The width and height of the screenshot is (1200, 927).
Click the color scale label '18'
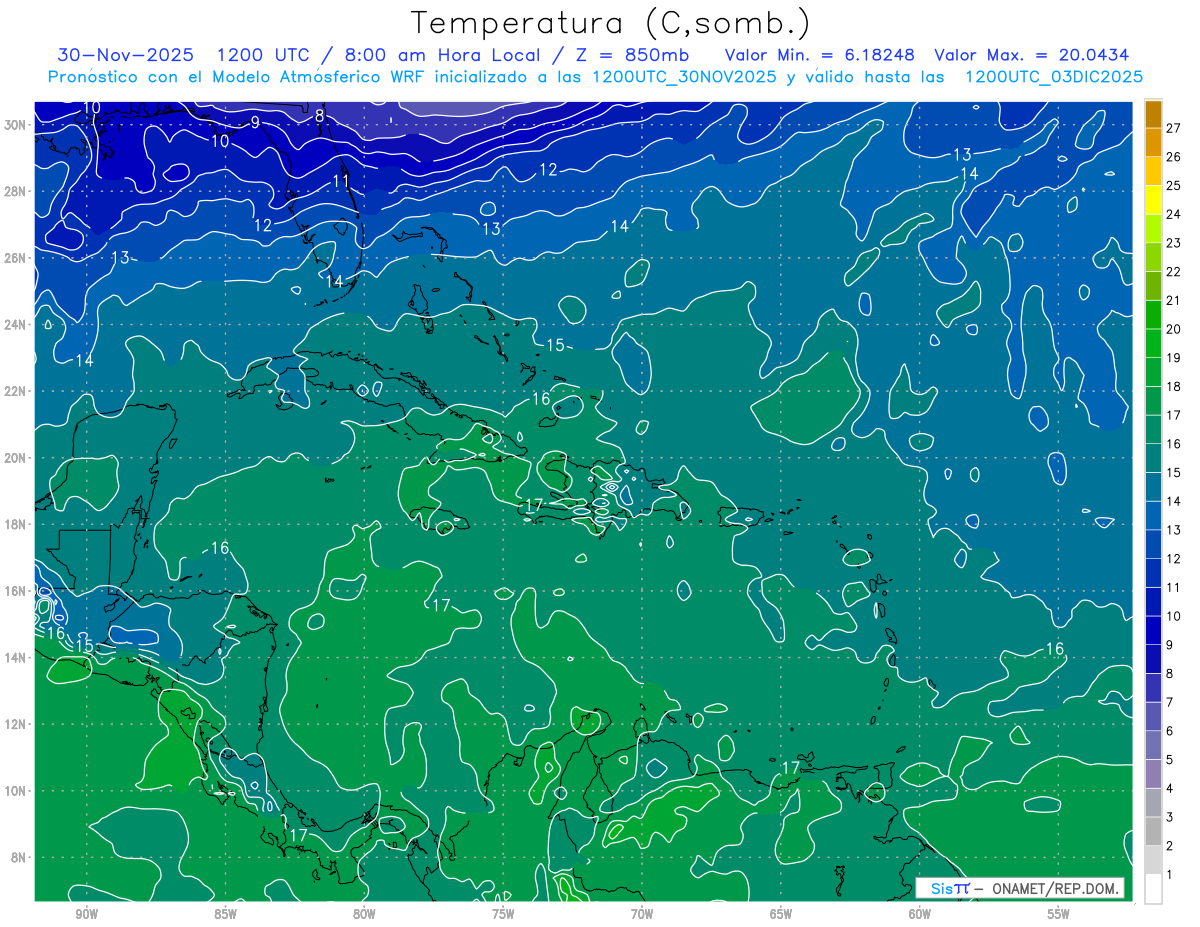(1174, 386)
